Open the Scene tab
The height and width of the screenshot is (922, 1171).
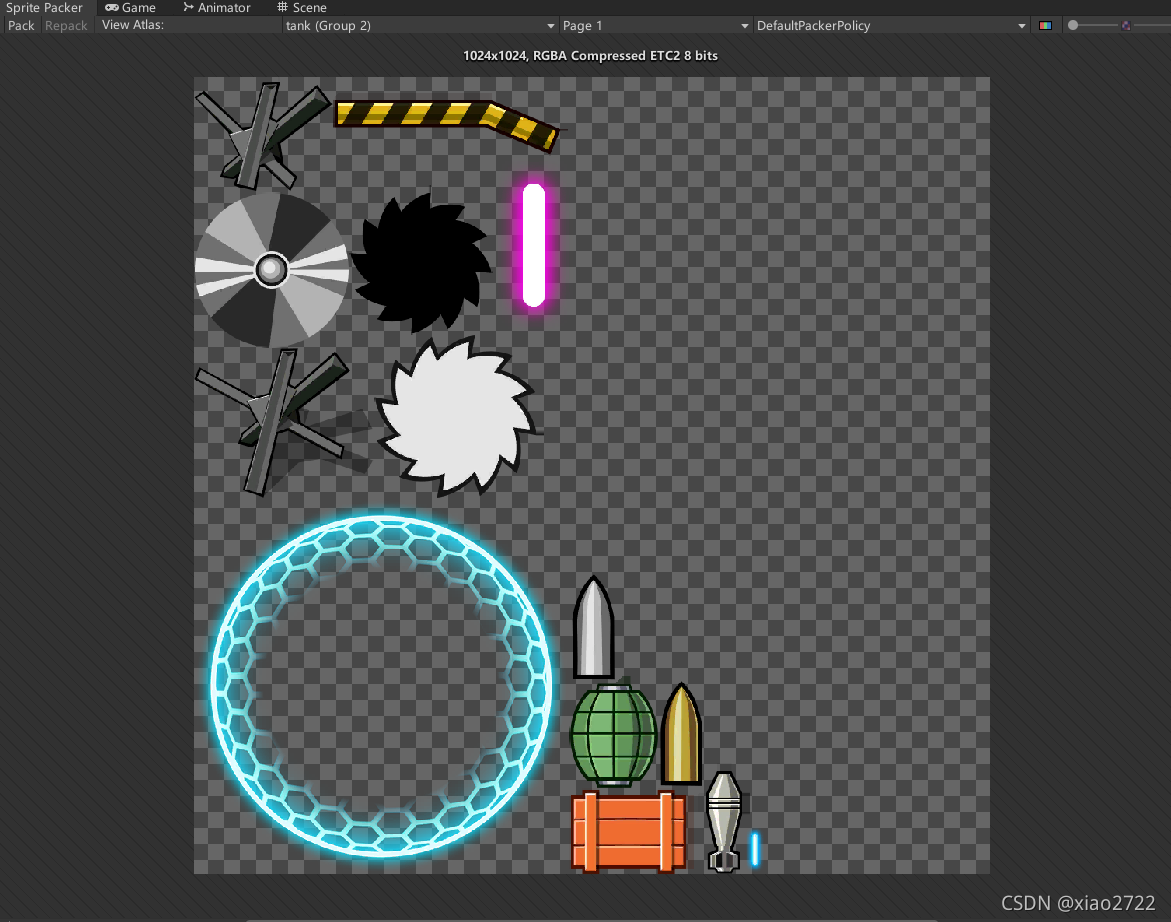pos(302,7)
